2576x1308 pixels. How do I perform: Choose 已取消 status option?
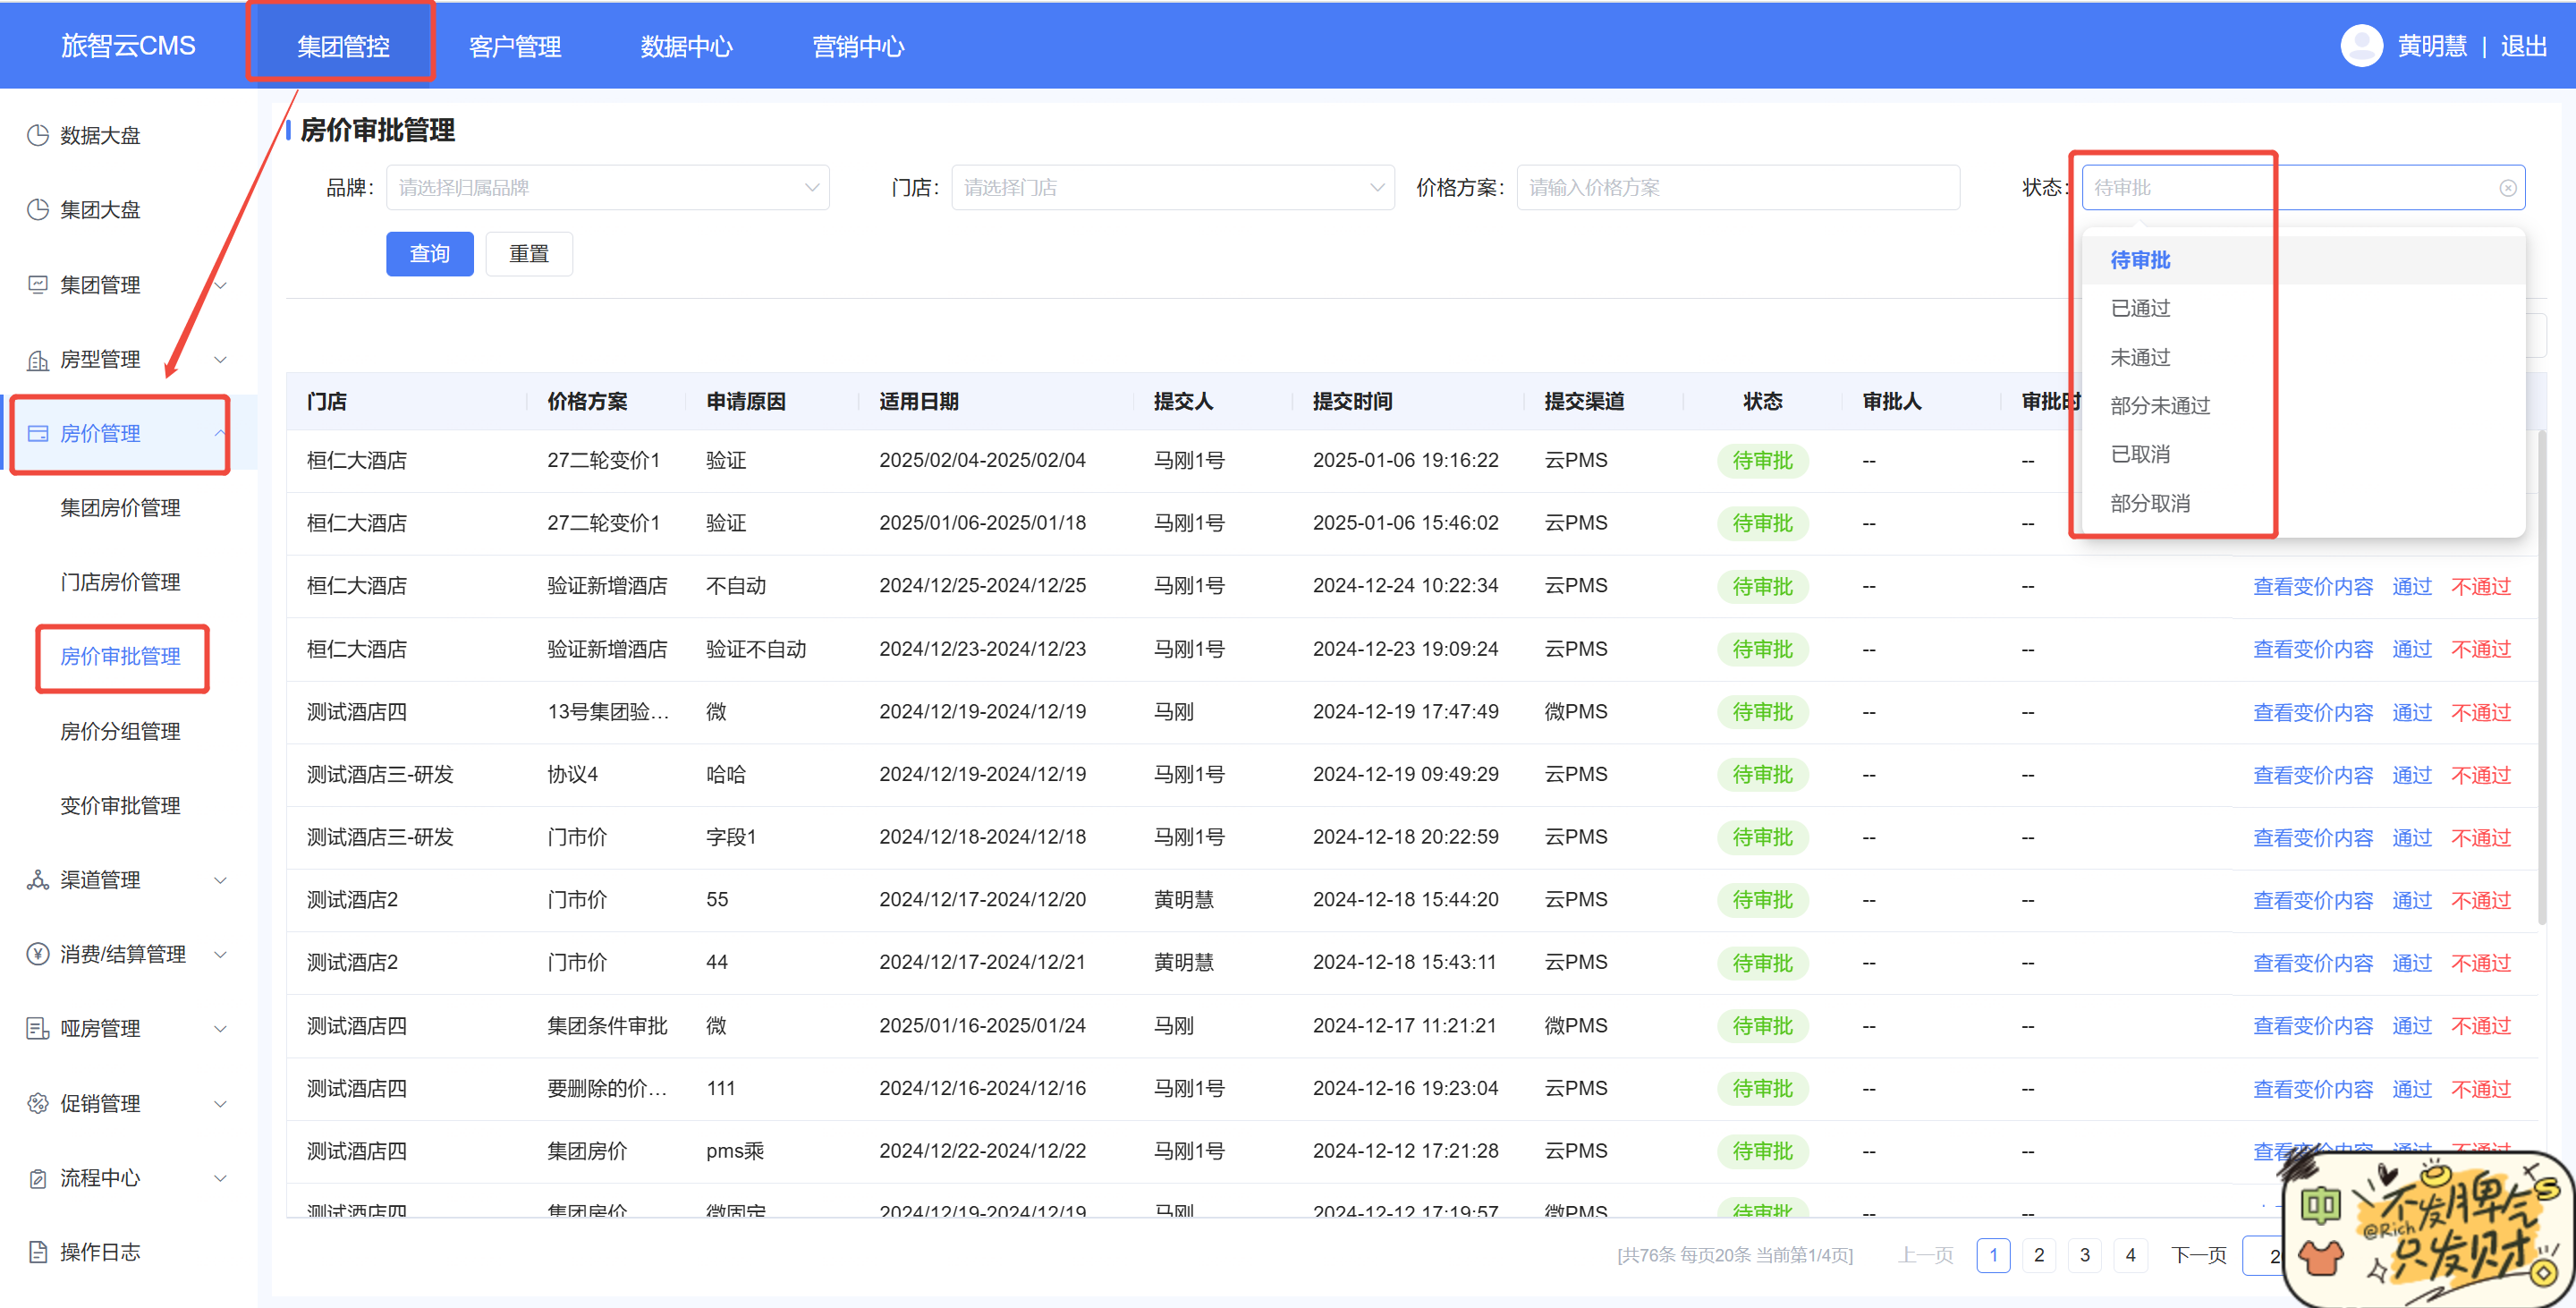click(x=2304, y=454)
